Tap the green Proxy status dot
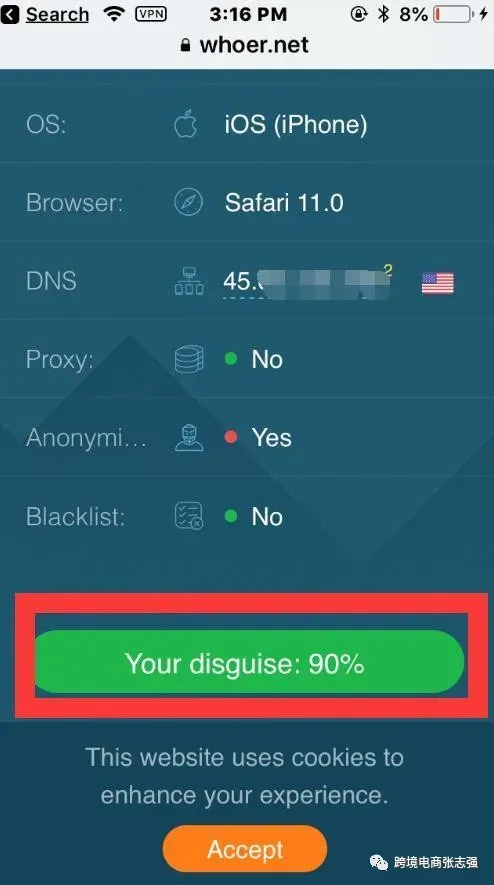Image resolution: width=494 pixels, height=885 pixels. pos(231,358)
